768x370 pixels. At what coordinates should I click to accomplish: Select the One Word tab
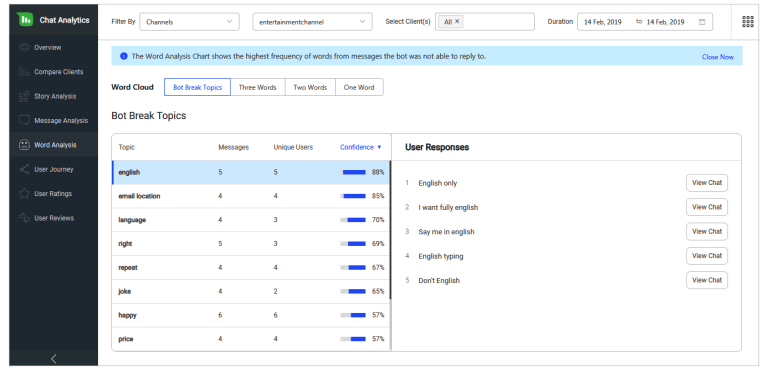point(359,87)
